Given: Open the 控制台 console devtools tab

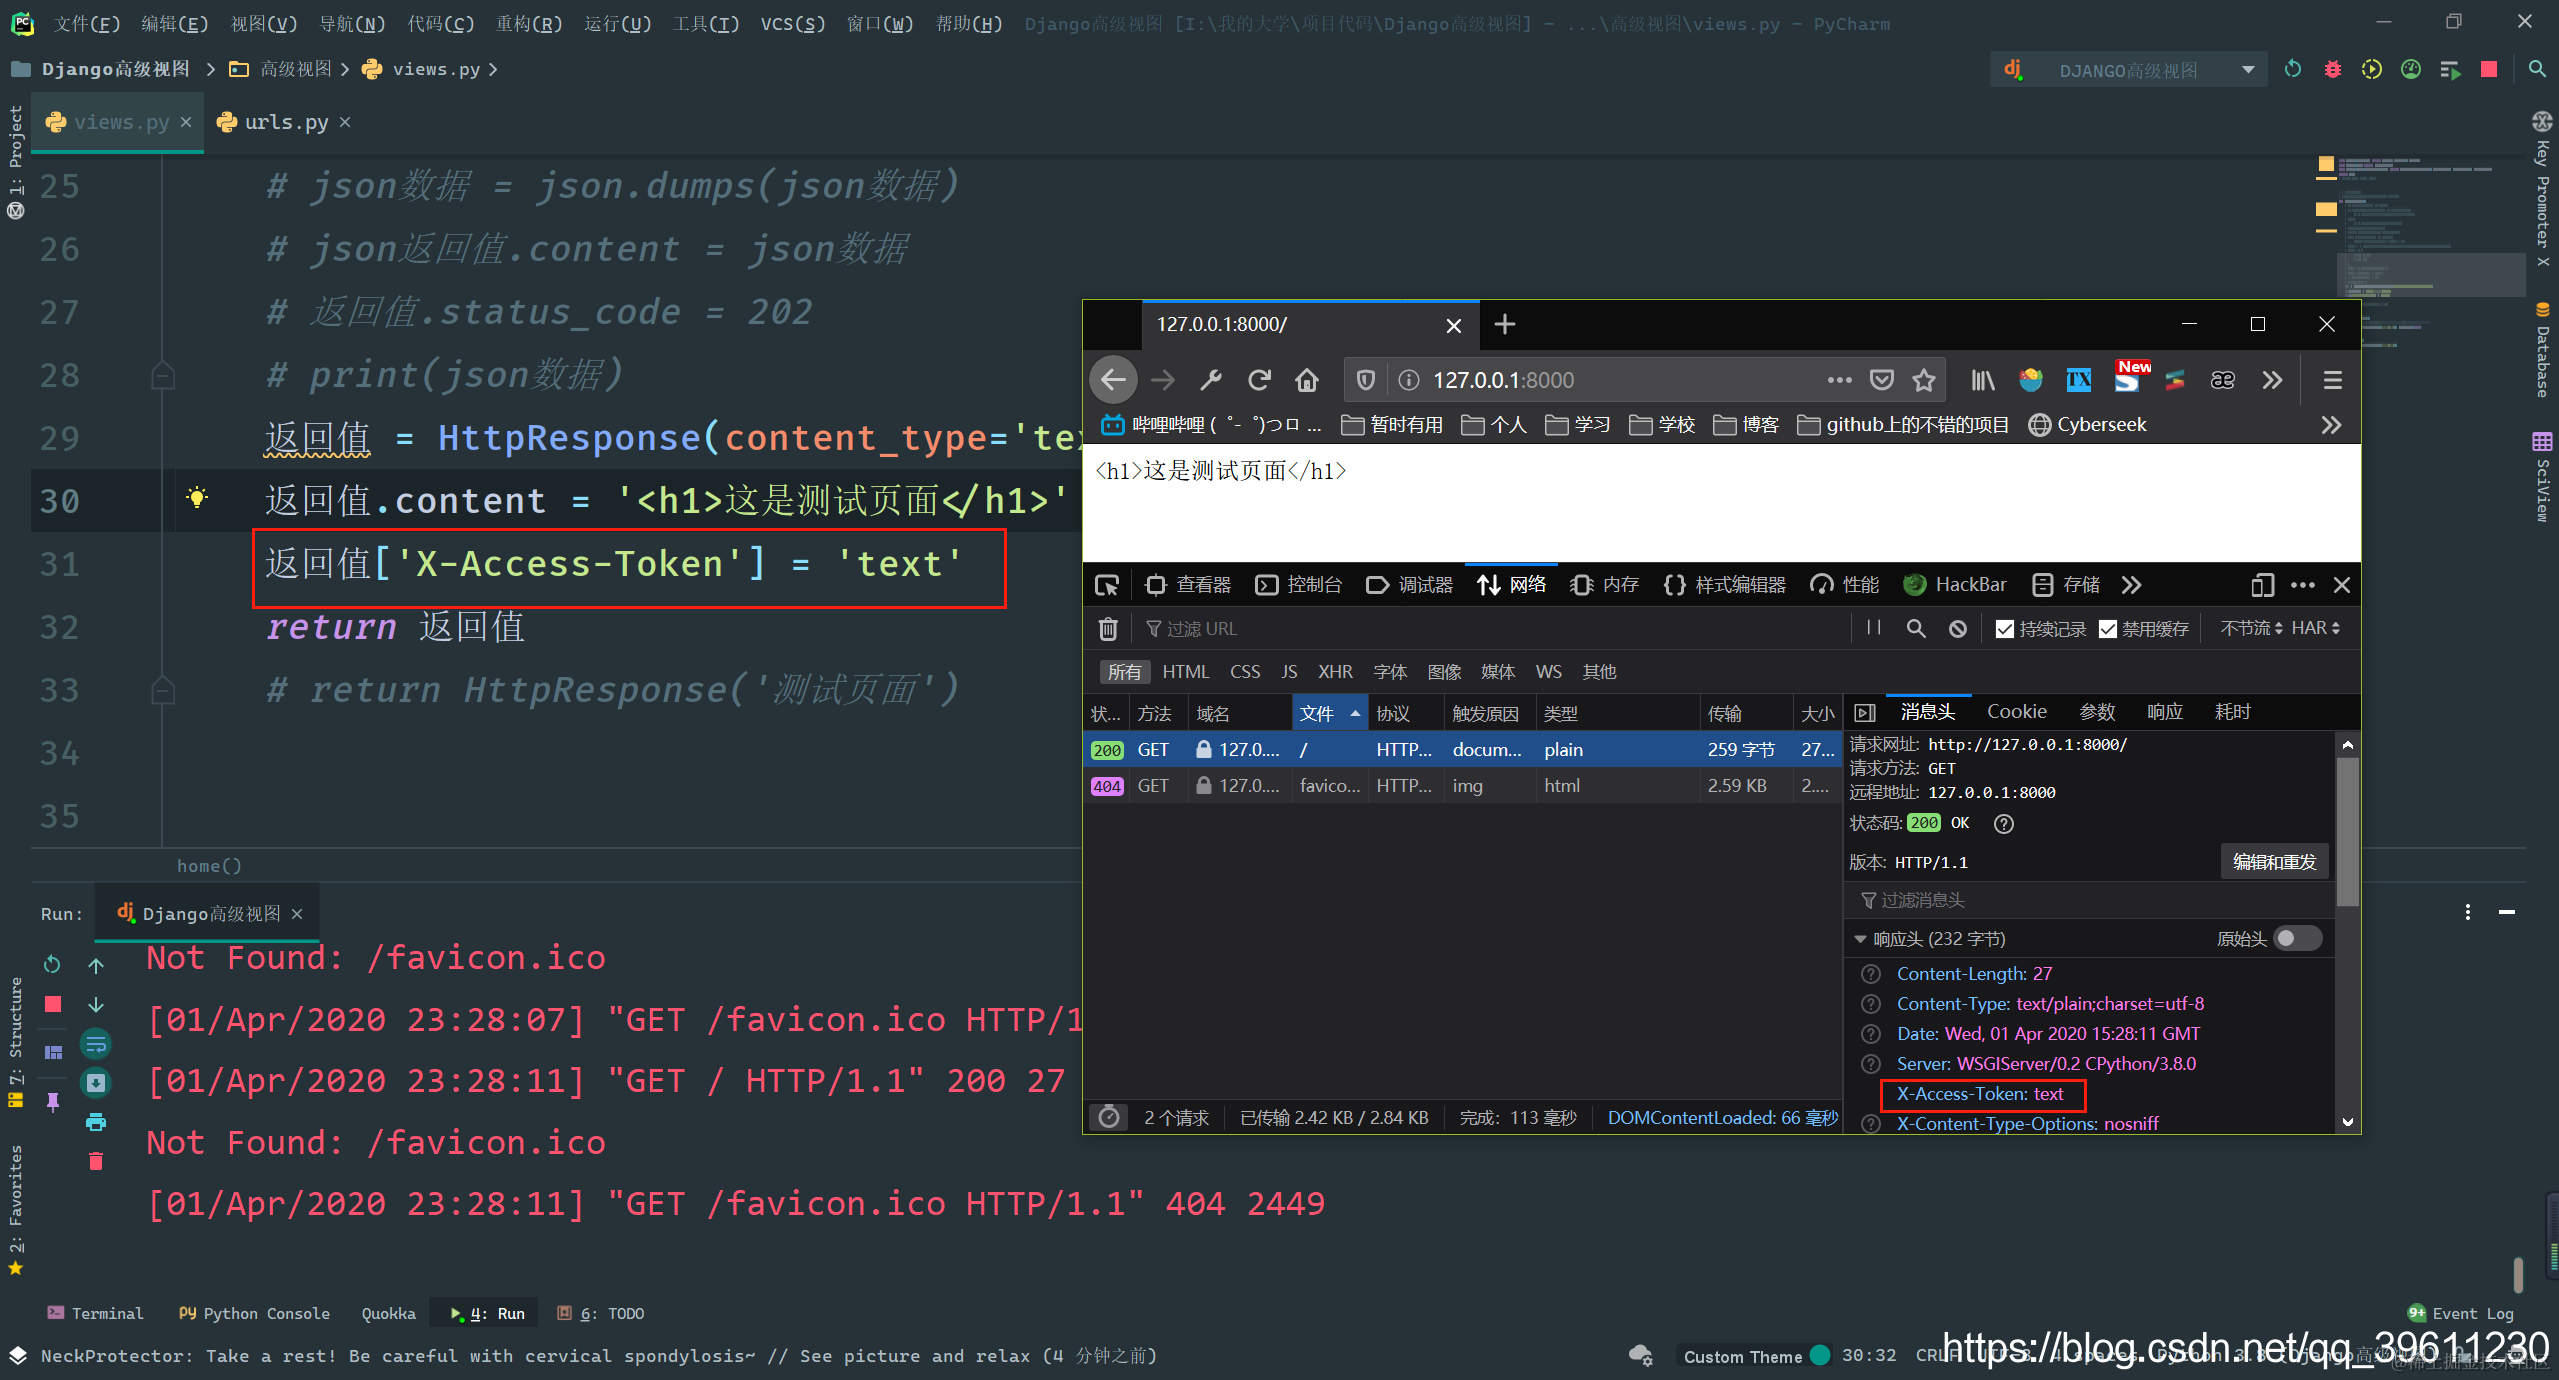Looking at the screenshot, I should click(x=1299, y=585).
